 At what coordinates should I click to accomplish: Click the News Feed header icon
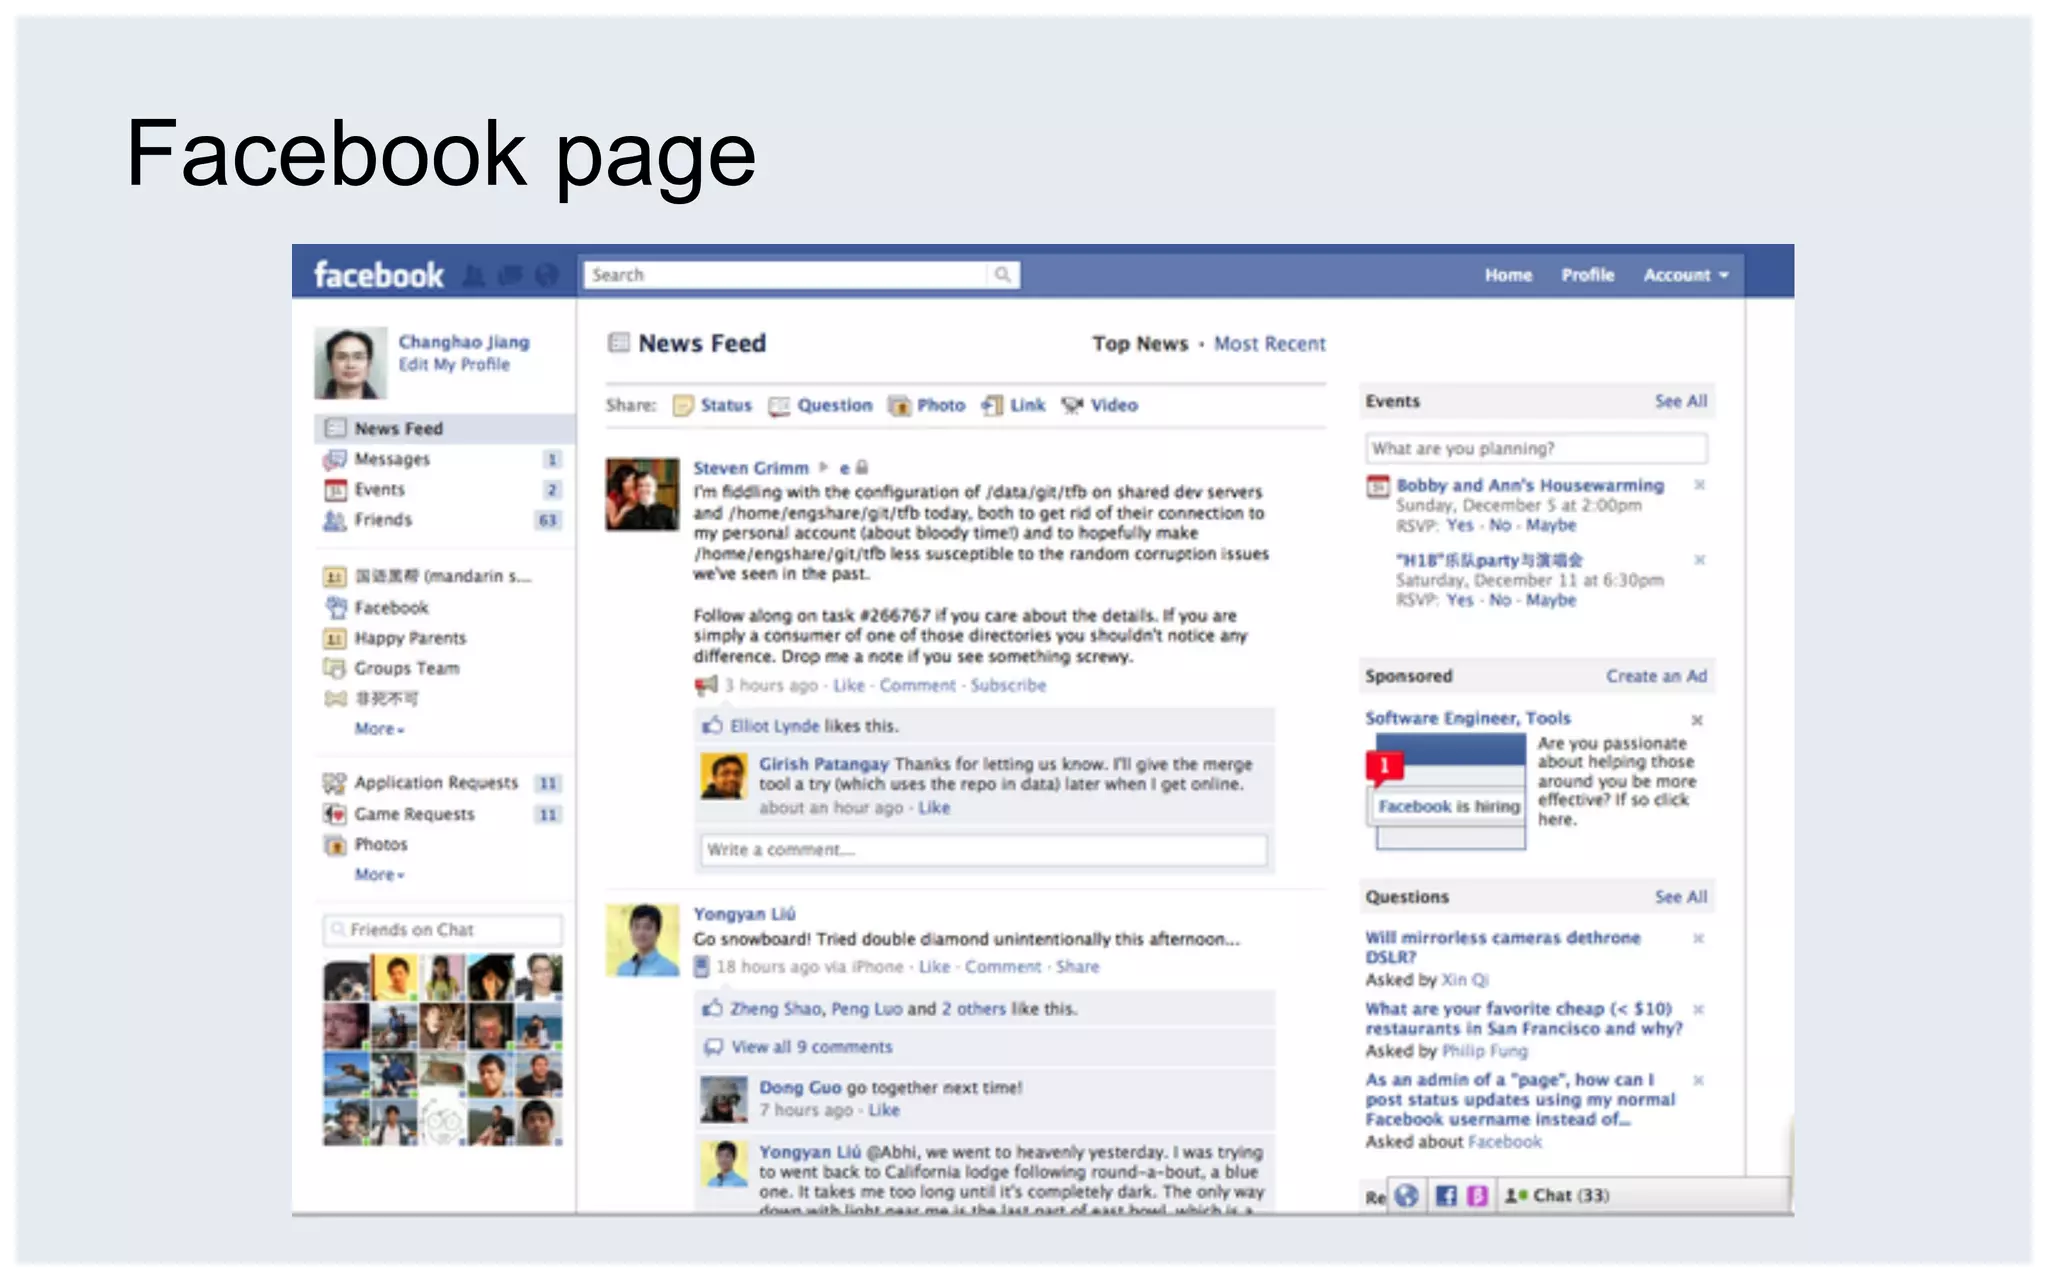[x=619, y=343]
